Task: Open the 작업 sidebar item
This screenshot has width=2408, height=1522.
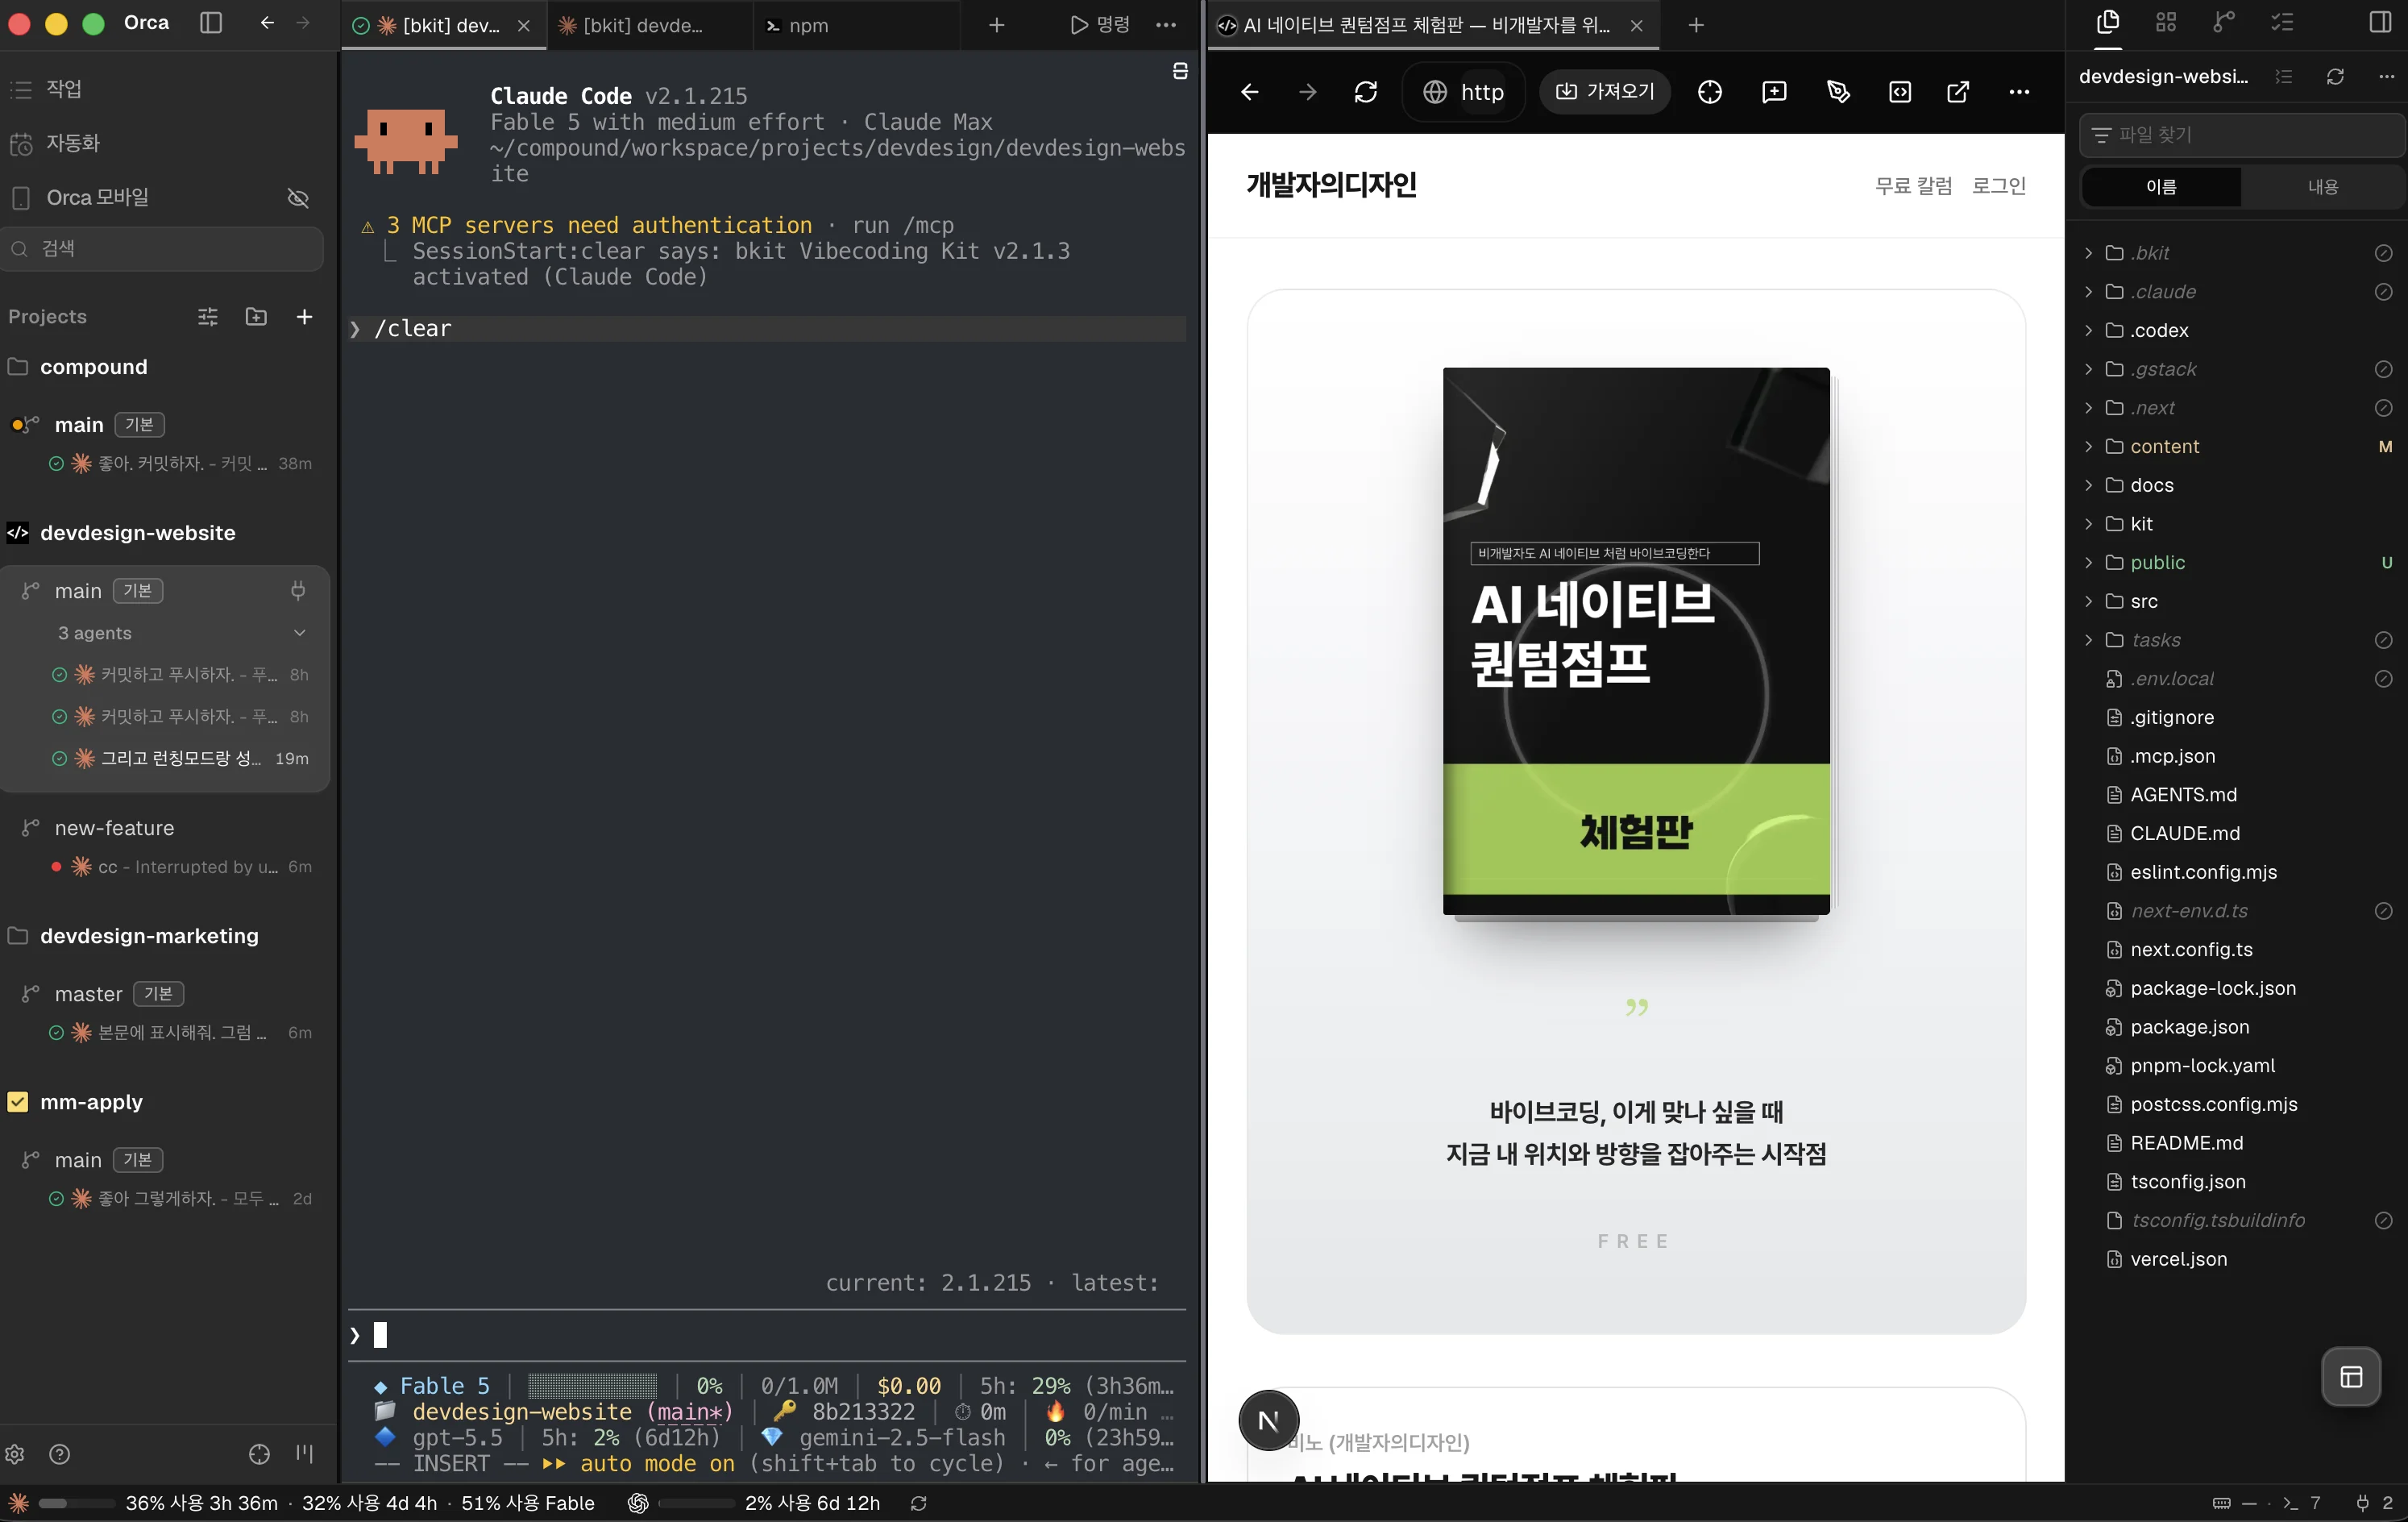Action: pyautogui.click(x=64, y=89)
